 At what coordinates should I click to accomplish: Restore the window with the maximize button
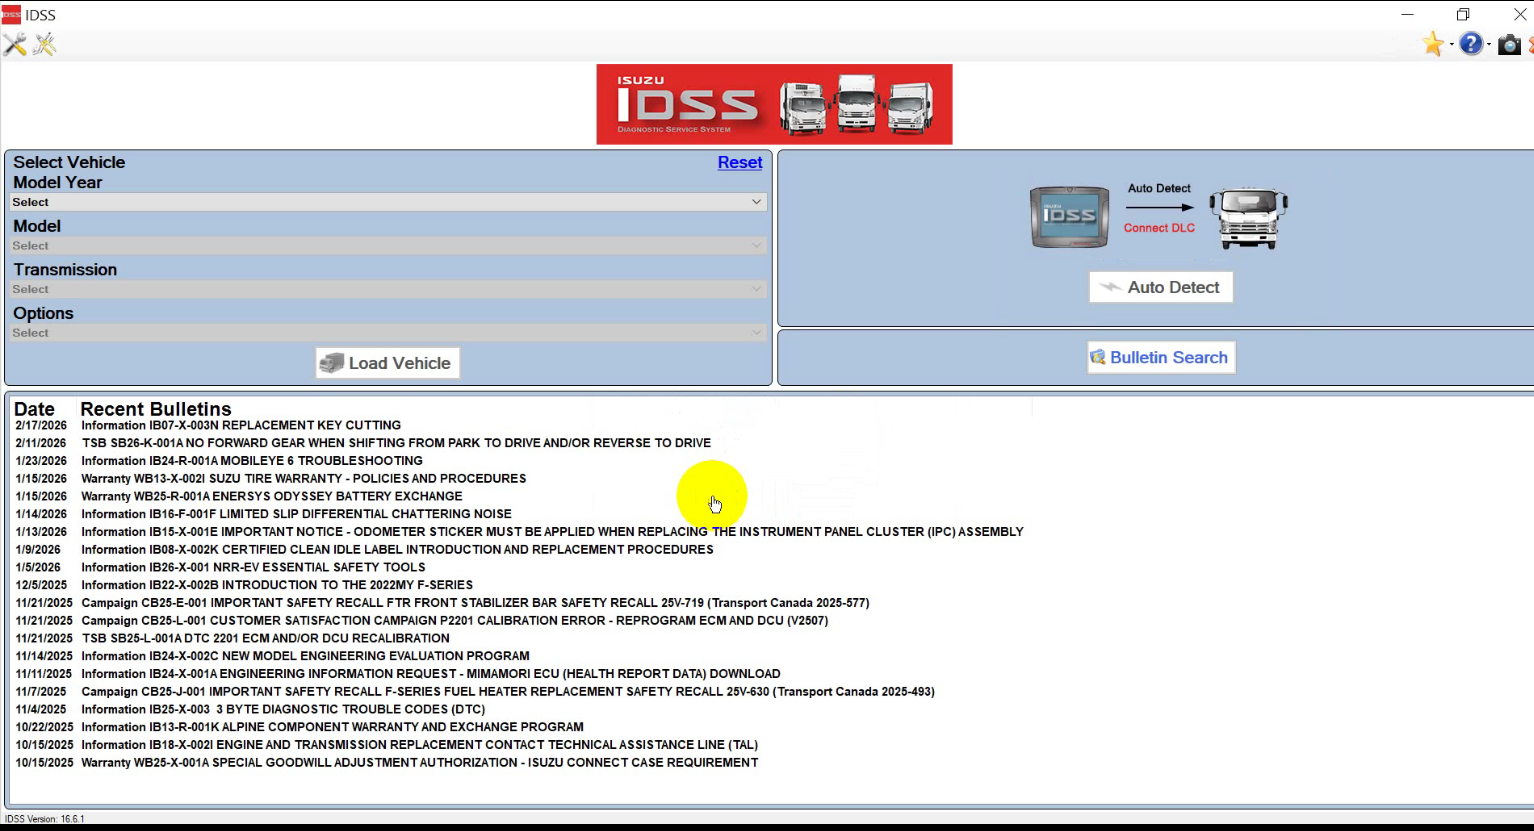(1463, 14)
